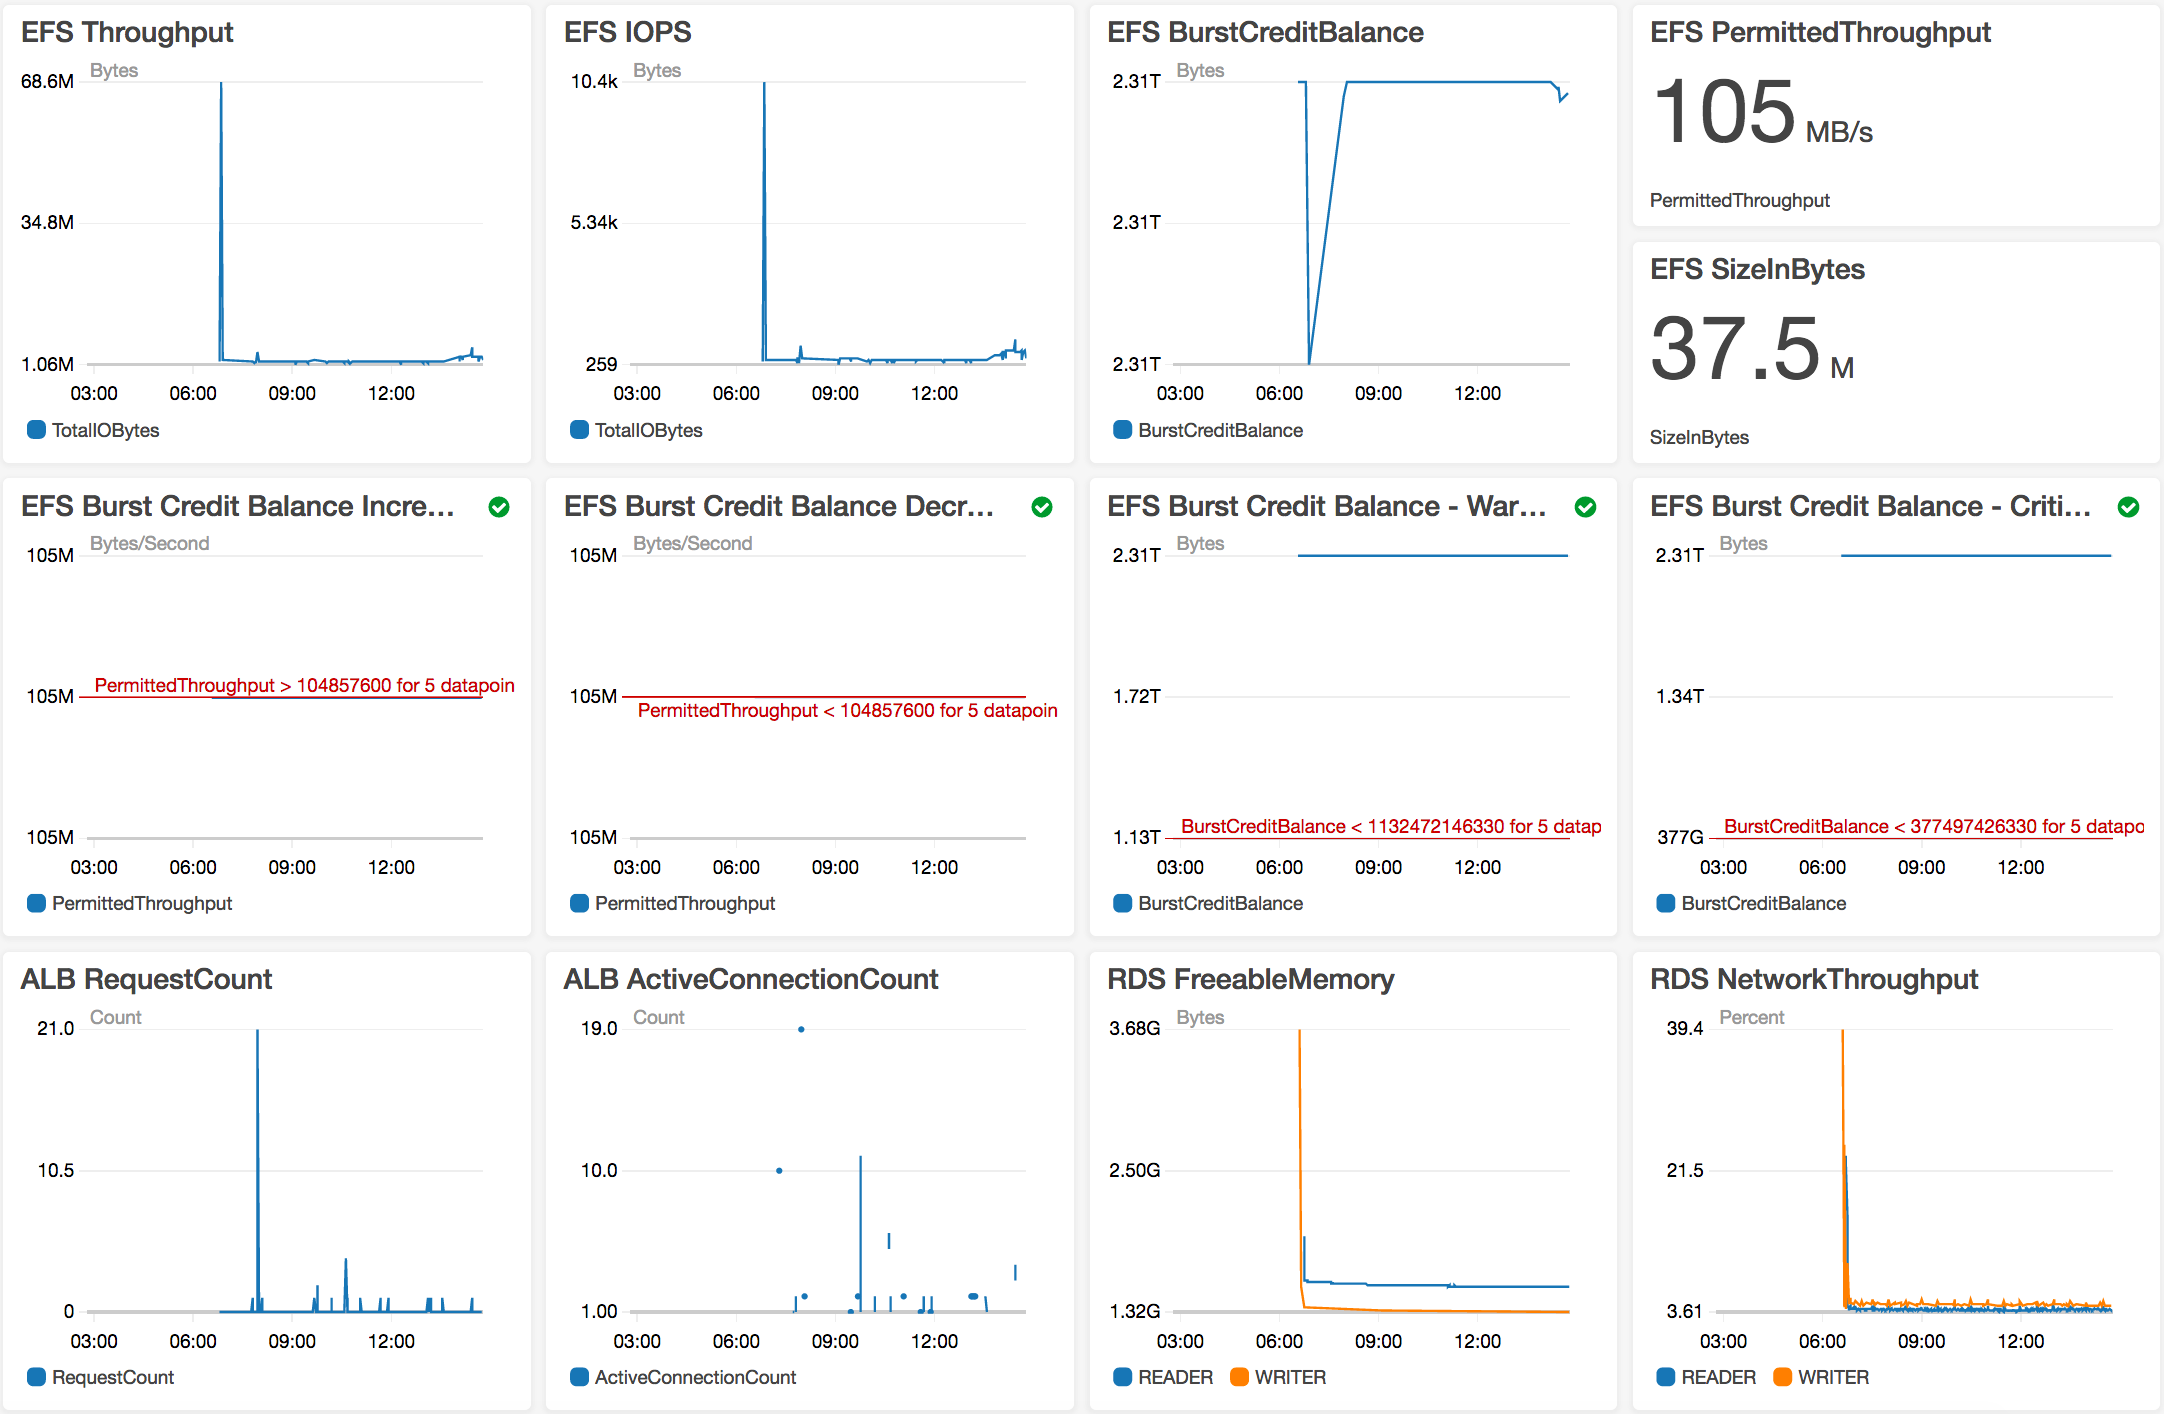This screenshot has height=1414, width=2164.
Task: Click the green OK check on Burst Credit Decrease widget
Action: [1042, 507]
